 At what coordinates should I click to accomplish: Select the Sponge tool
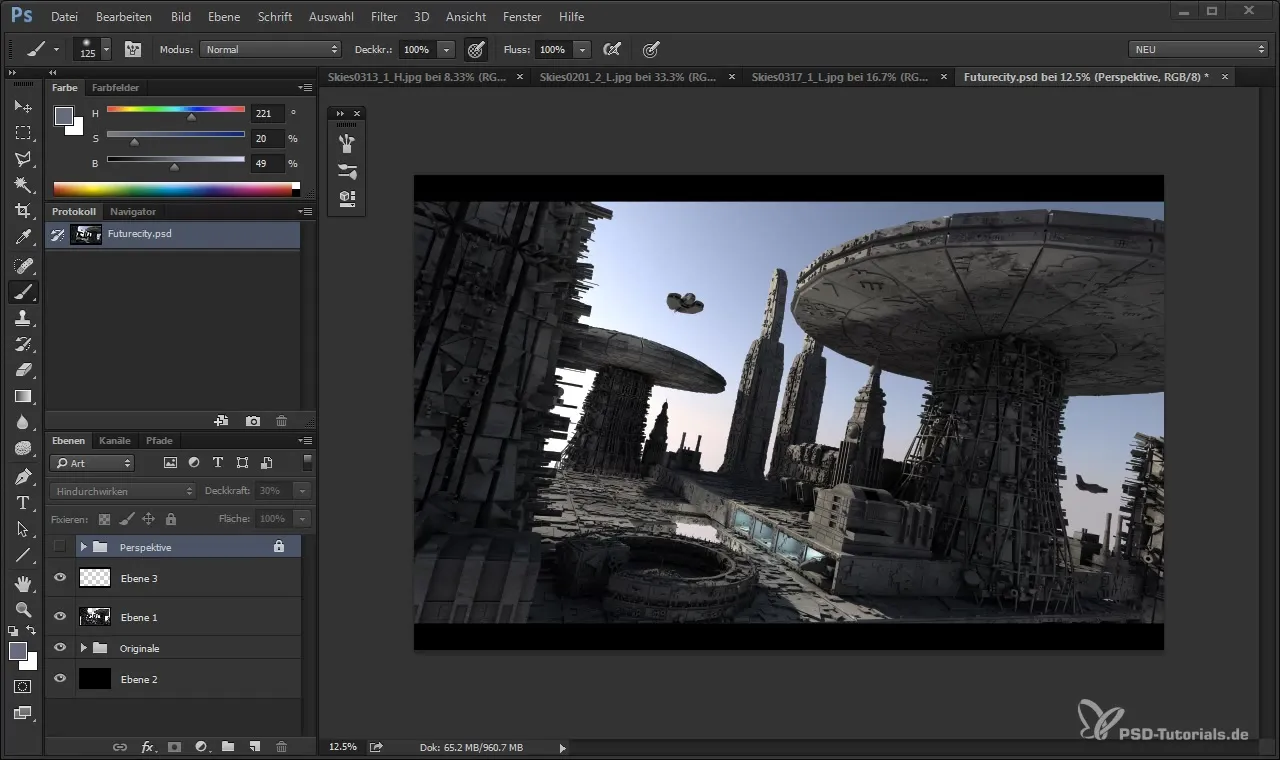pyautogui.click(x=23, y=450)
